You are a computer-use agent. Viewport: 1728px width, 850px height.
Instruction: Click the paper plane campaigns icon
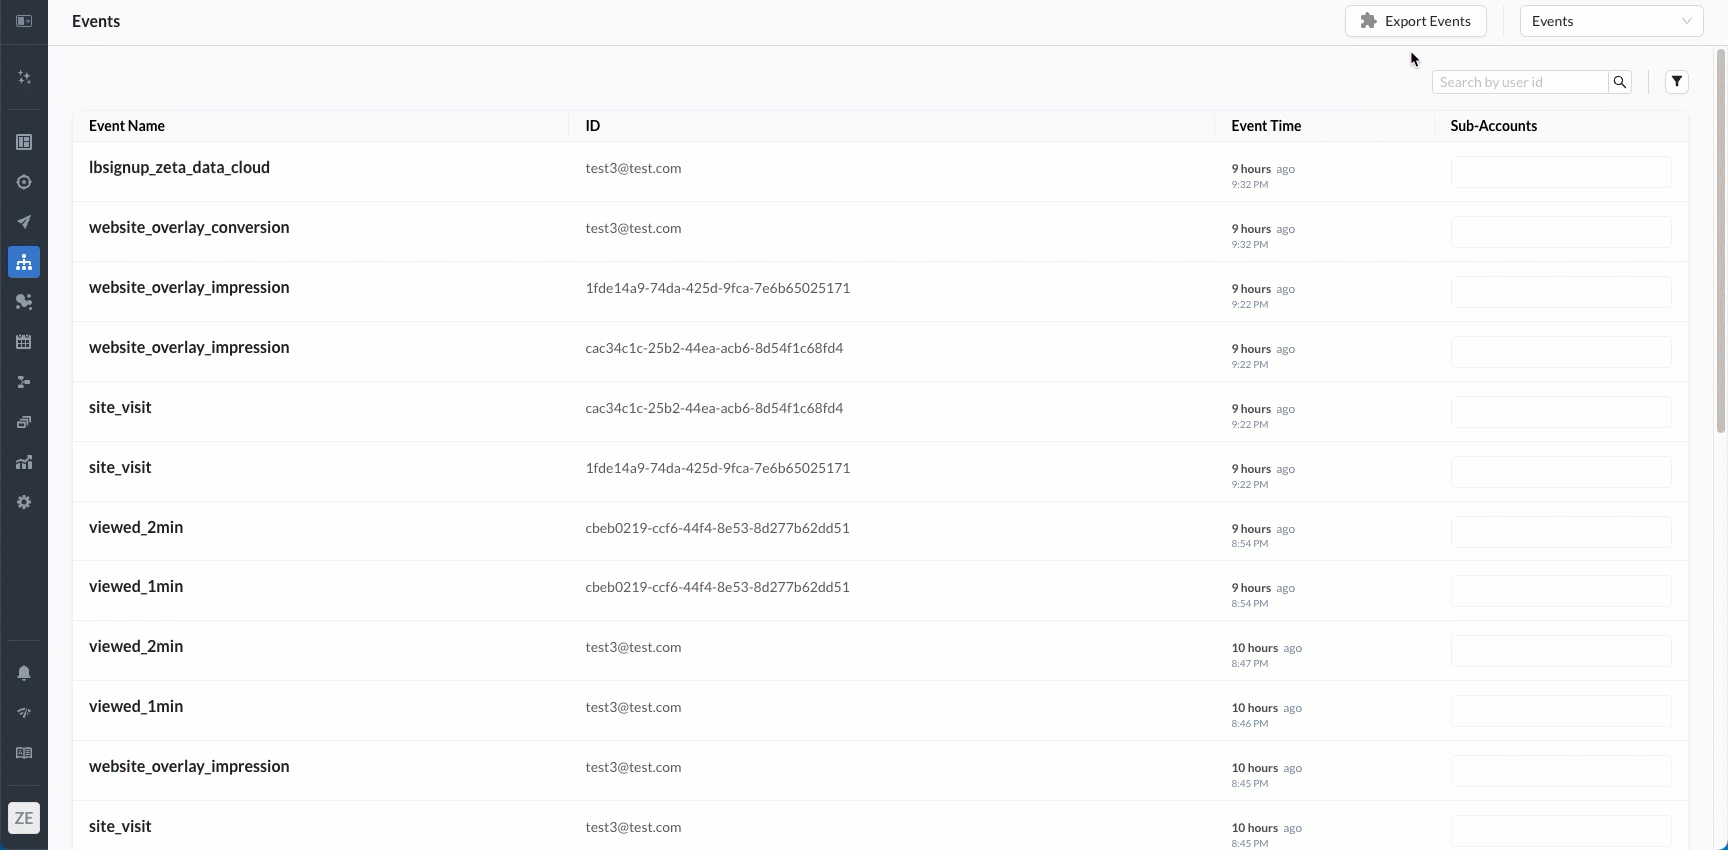point(24,222)
